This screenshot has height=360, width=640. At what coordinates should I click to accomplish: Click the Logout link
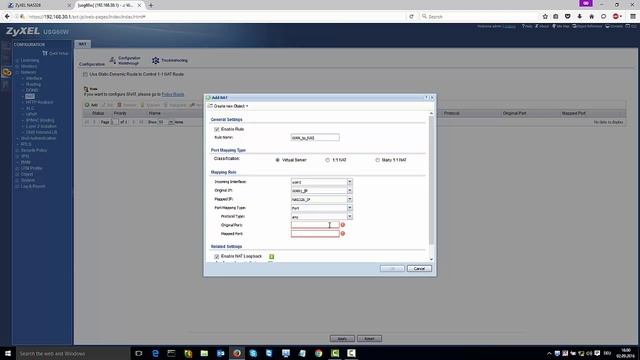509,27
